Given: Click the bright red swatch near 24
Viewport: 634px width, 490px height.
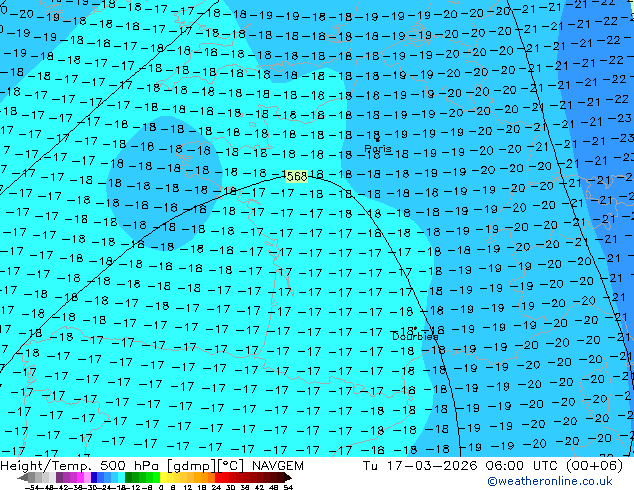Looking at the screenshot, I should (218, 478).
